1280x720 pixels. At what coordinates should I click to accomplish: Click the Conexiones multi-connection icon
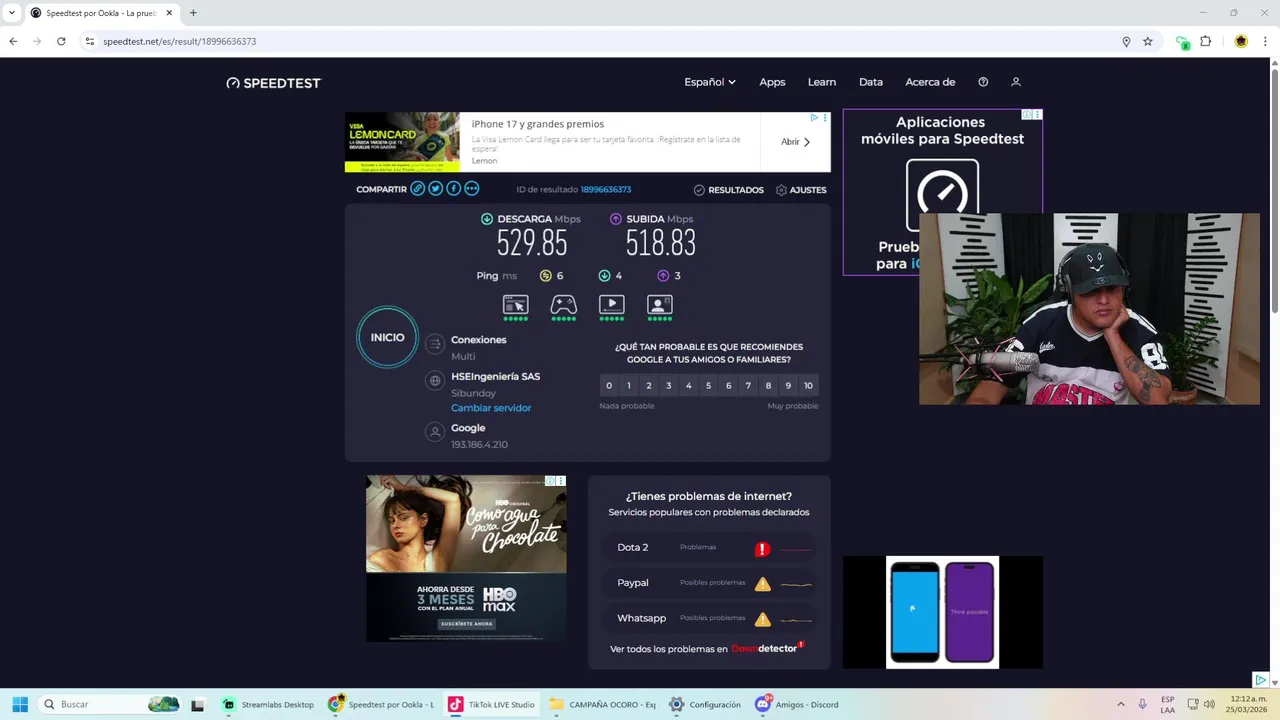click(434, 344)
